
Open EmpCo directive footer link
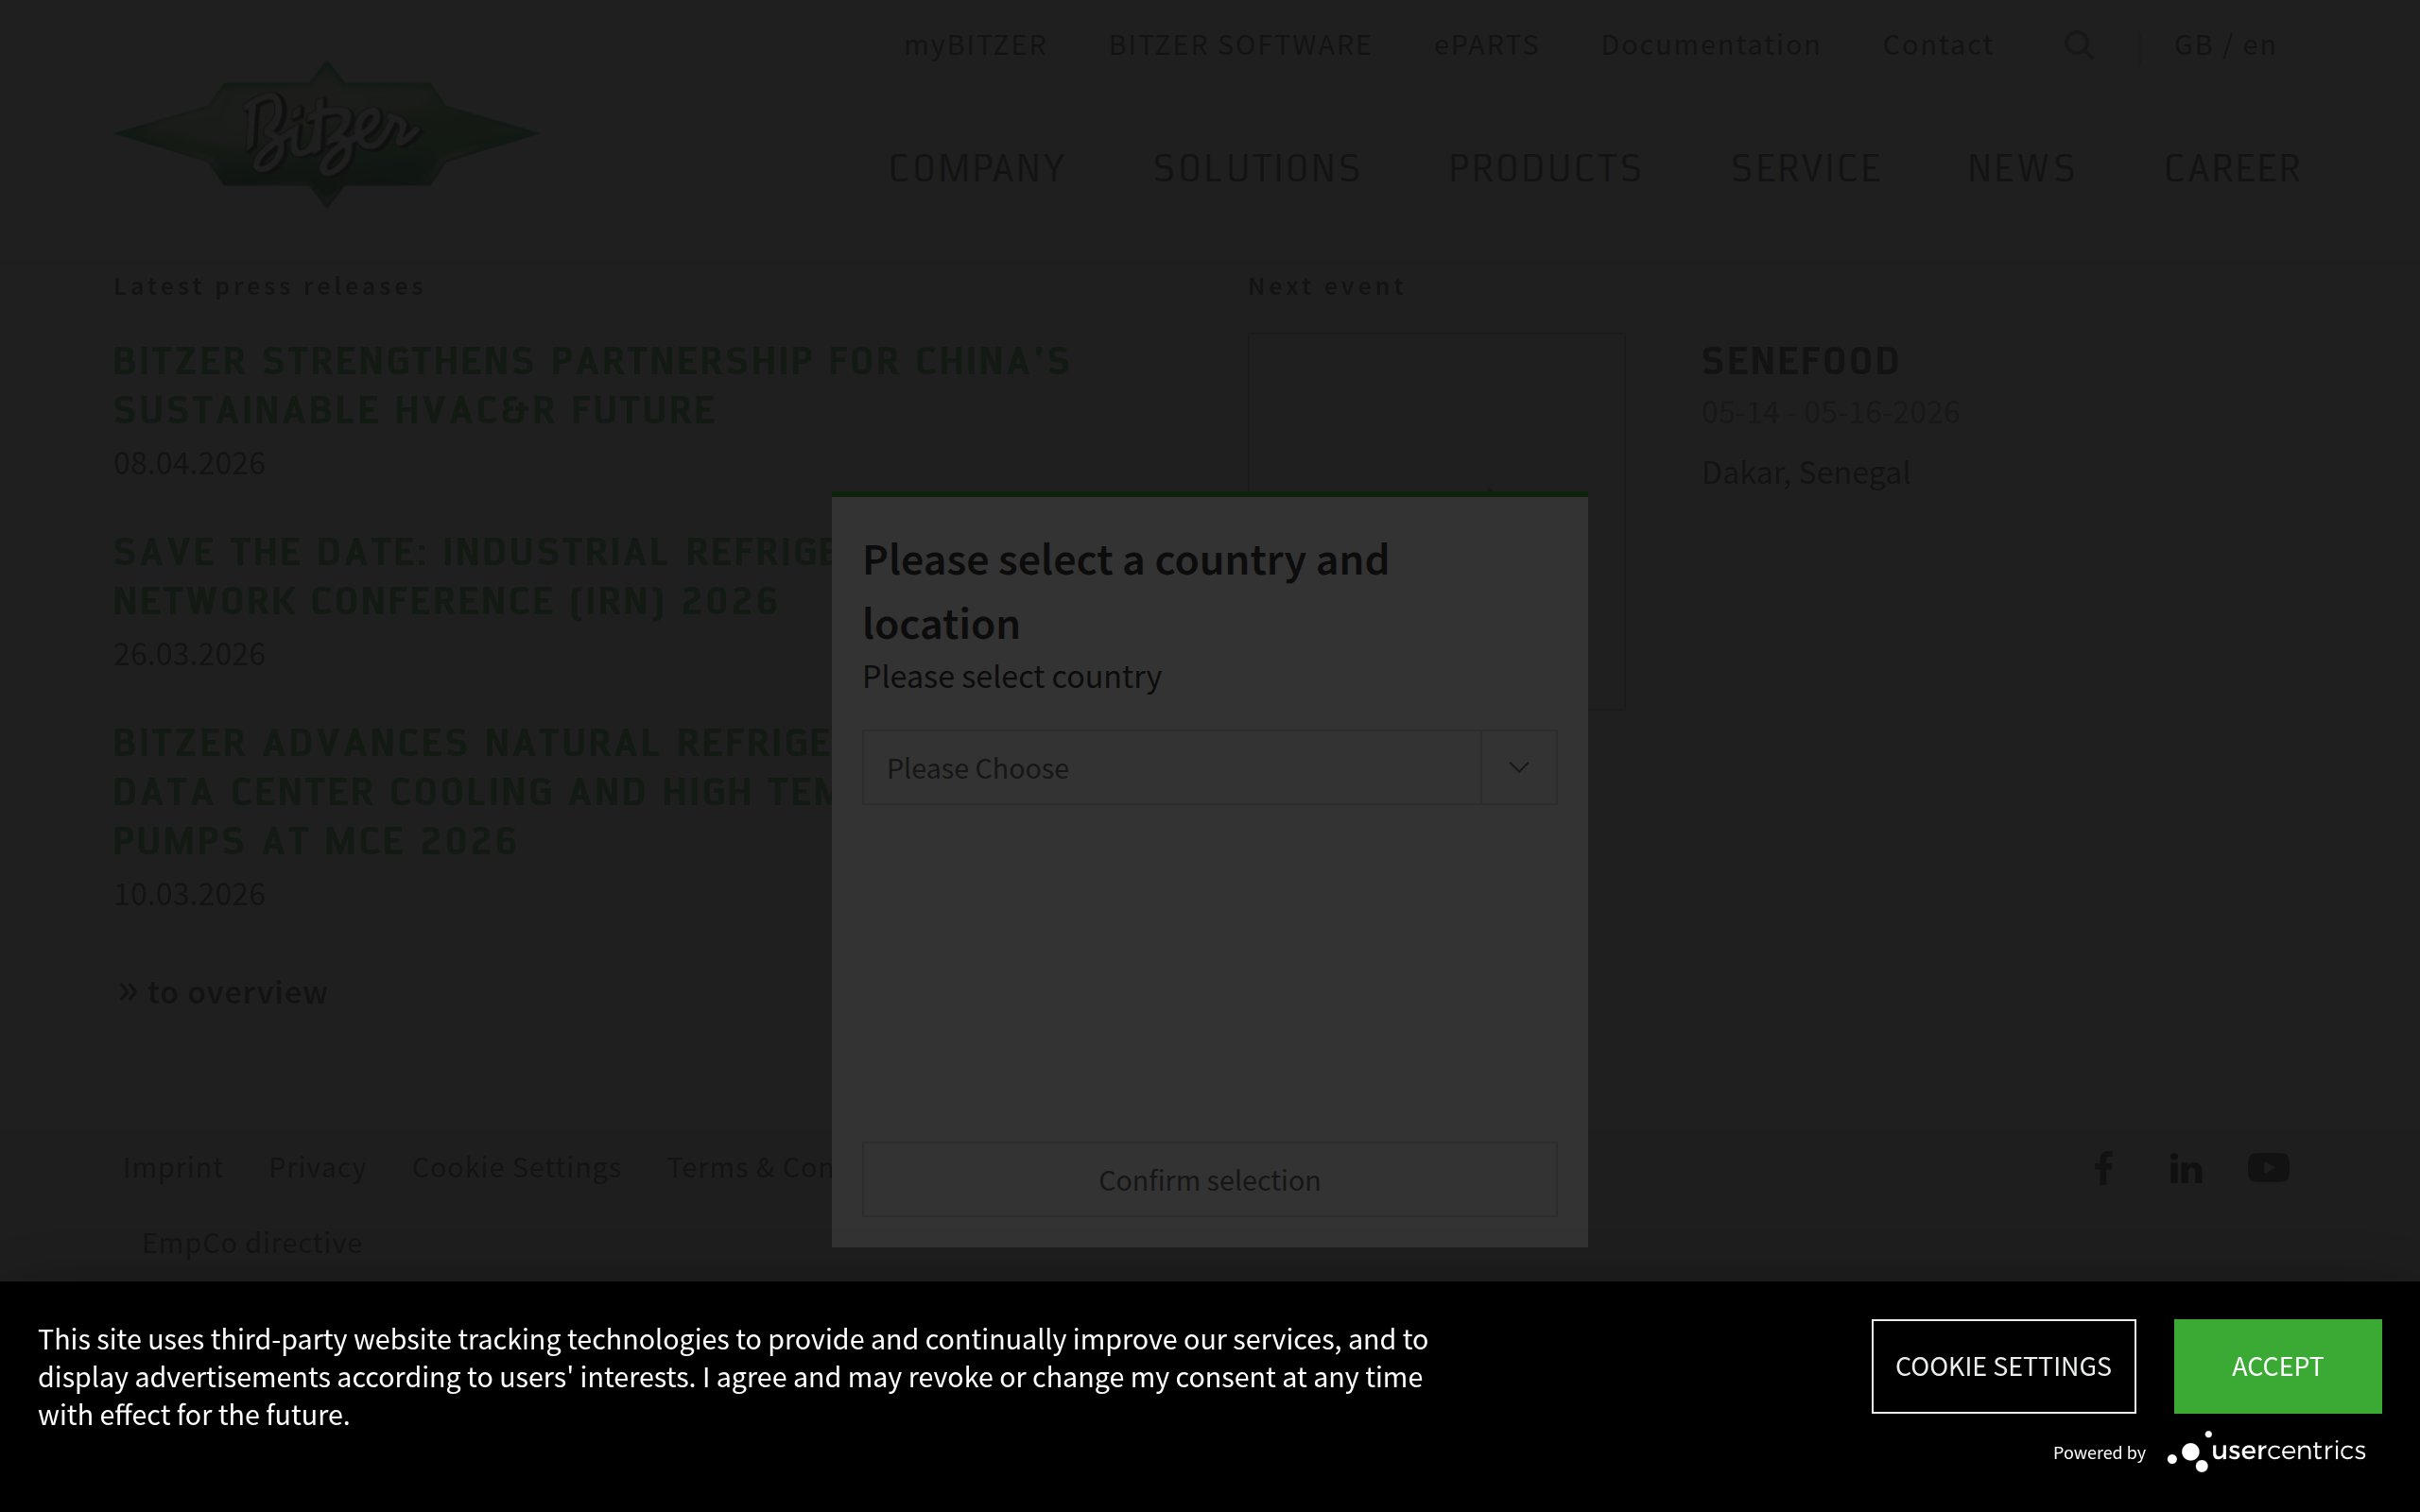pos(252,1243)
